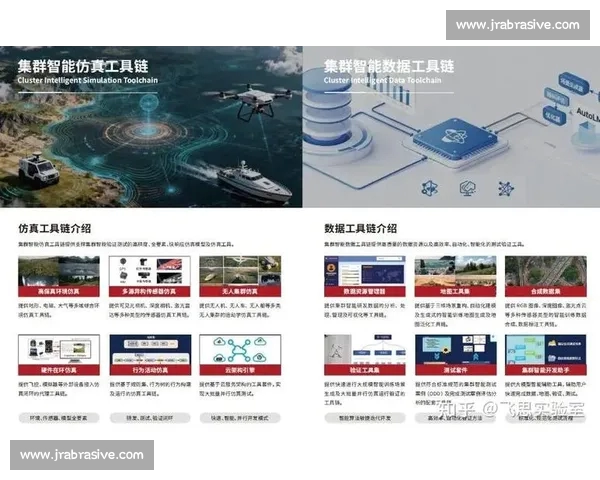The height and width of the screenshot is (480, 600).
Task: Select the 研发、测试、验证闭环 pill tag
Action: (150, 418)
